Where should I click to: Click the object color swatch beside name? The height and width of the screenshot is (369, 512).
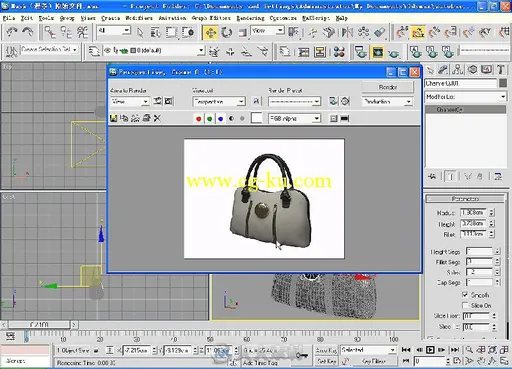503,83
